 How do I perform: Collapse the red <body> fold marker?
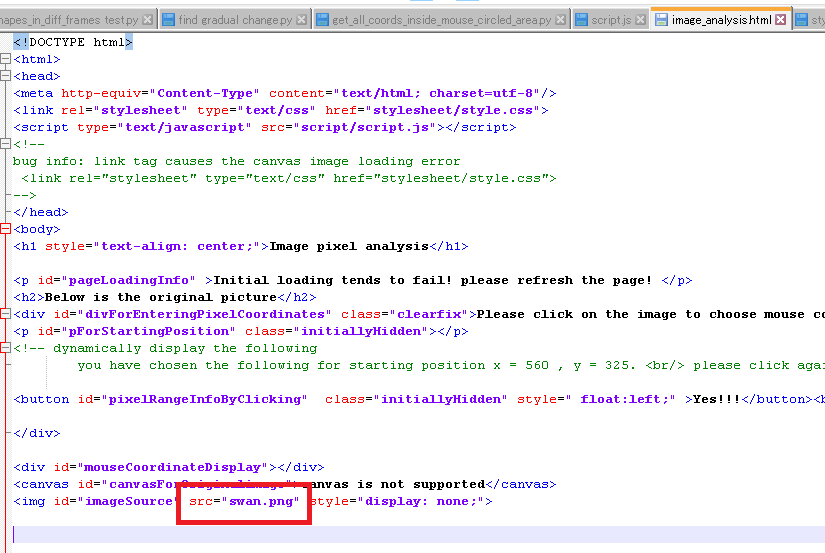[5, 229]
